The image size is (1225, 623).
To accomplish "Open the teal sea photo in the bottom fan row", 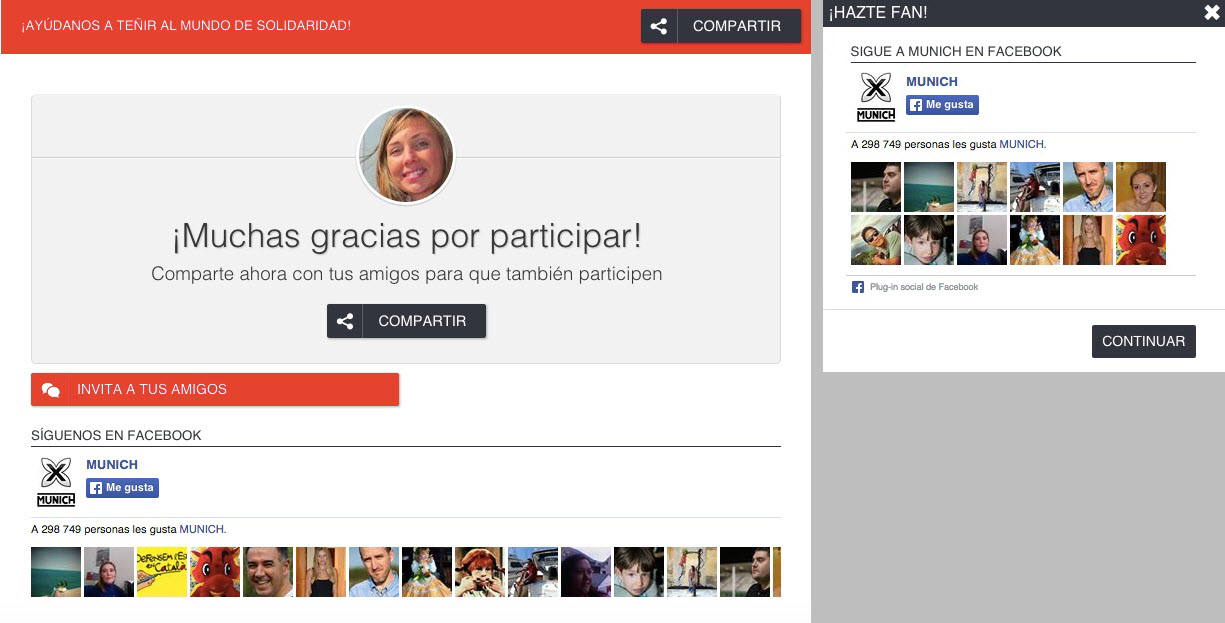I will tap(56, 572).
